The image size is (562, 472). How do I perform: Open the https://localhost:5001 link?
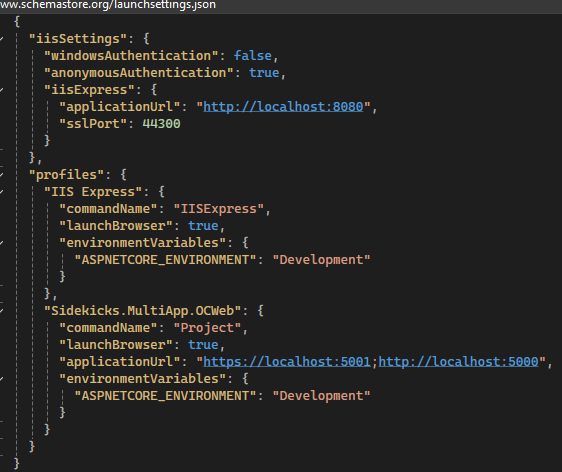[287, 362]
